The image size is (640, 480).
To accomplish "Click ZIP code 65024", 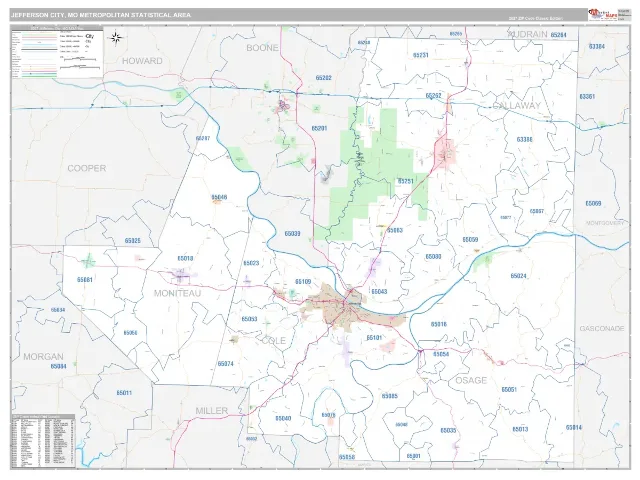I will coord(518,276).
